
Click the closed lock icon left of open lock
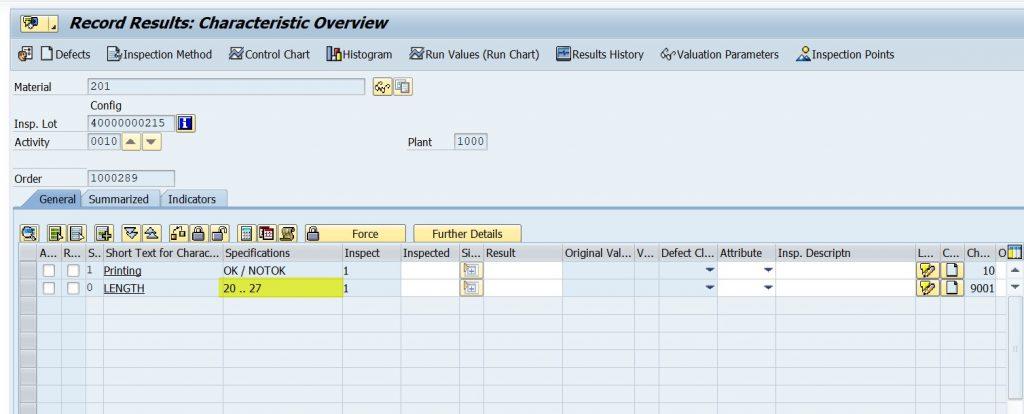[x=199, y=233]
